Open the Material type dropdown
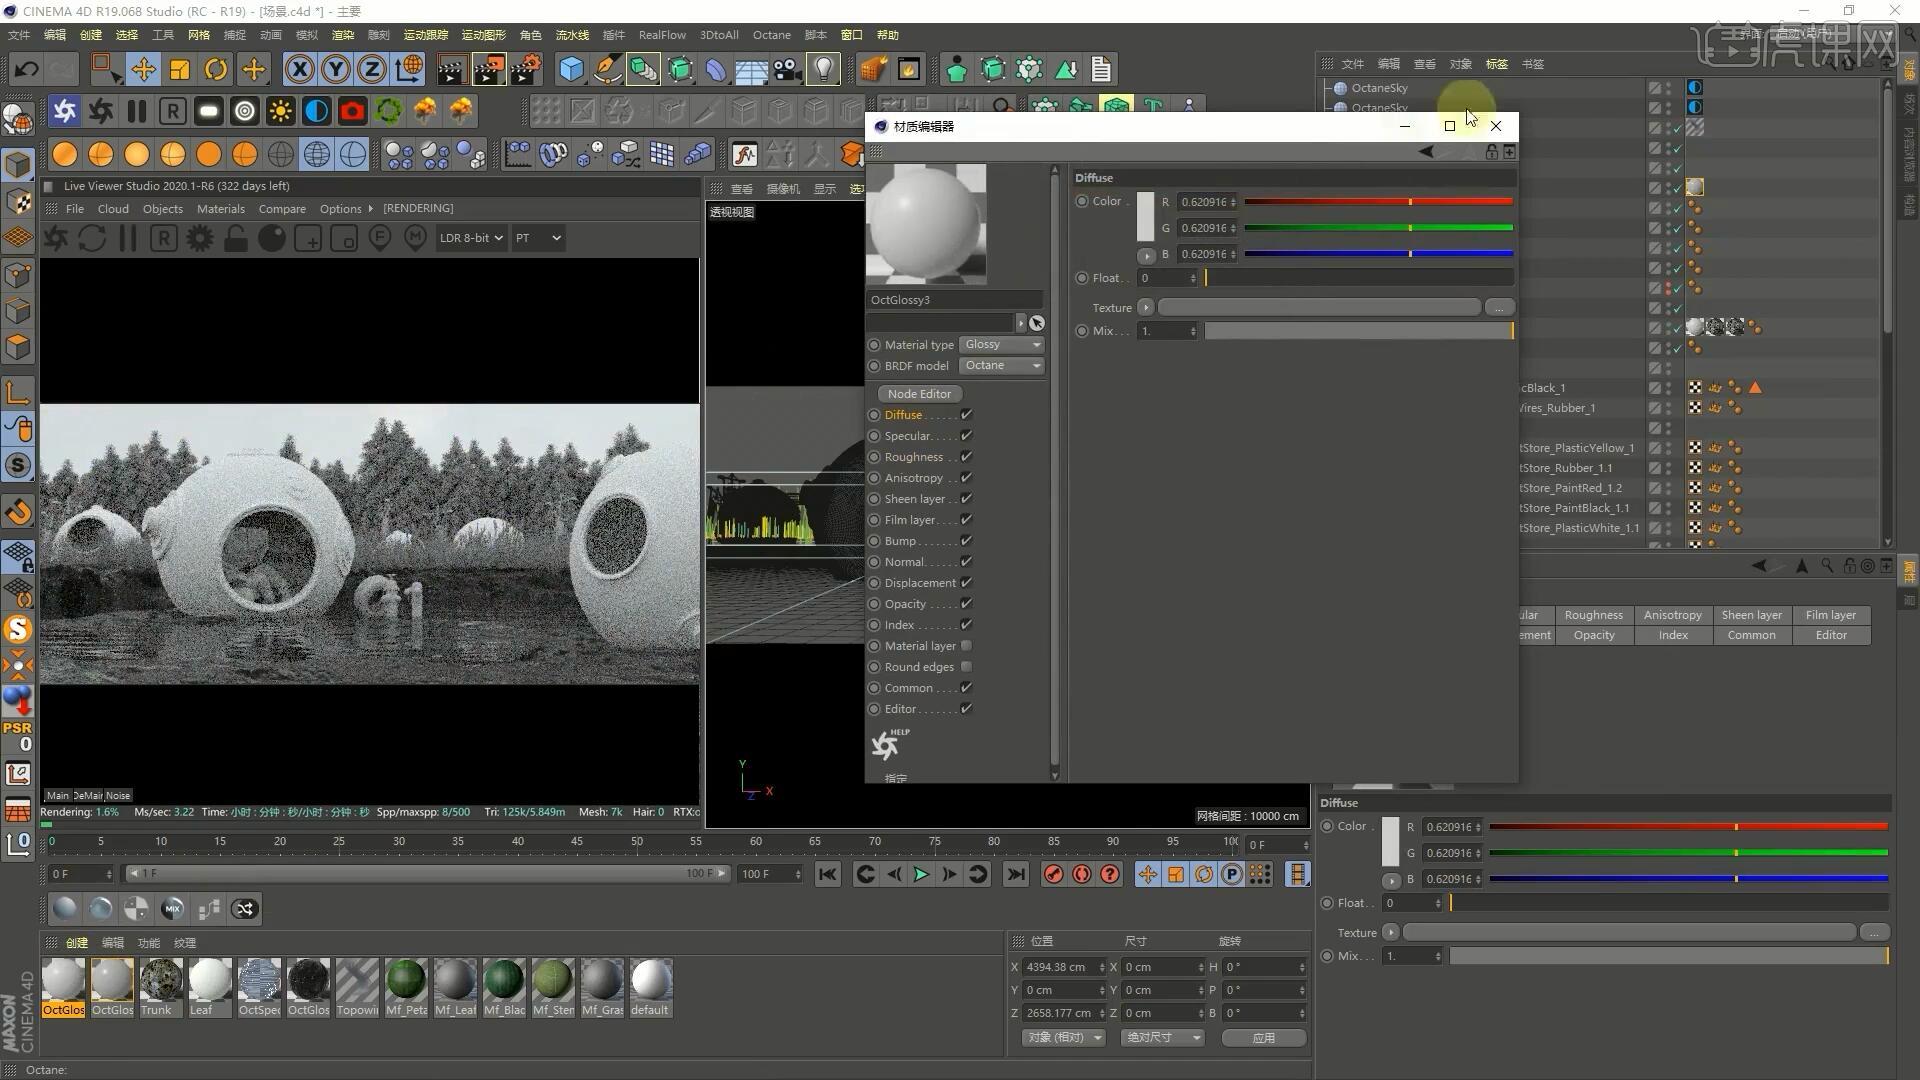1920x1080 pixels. 1001,345
